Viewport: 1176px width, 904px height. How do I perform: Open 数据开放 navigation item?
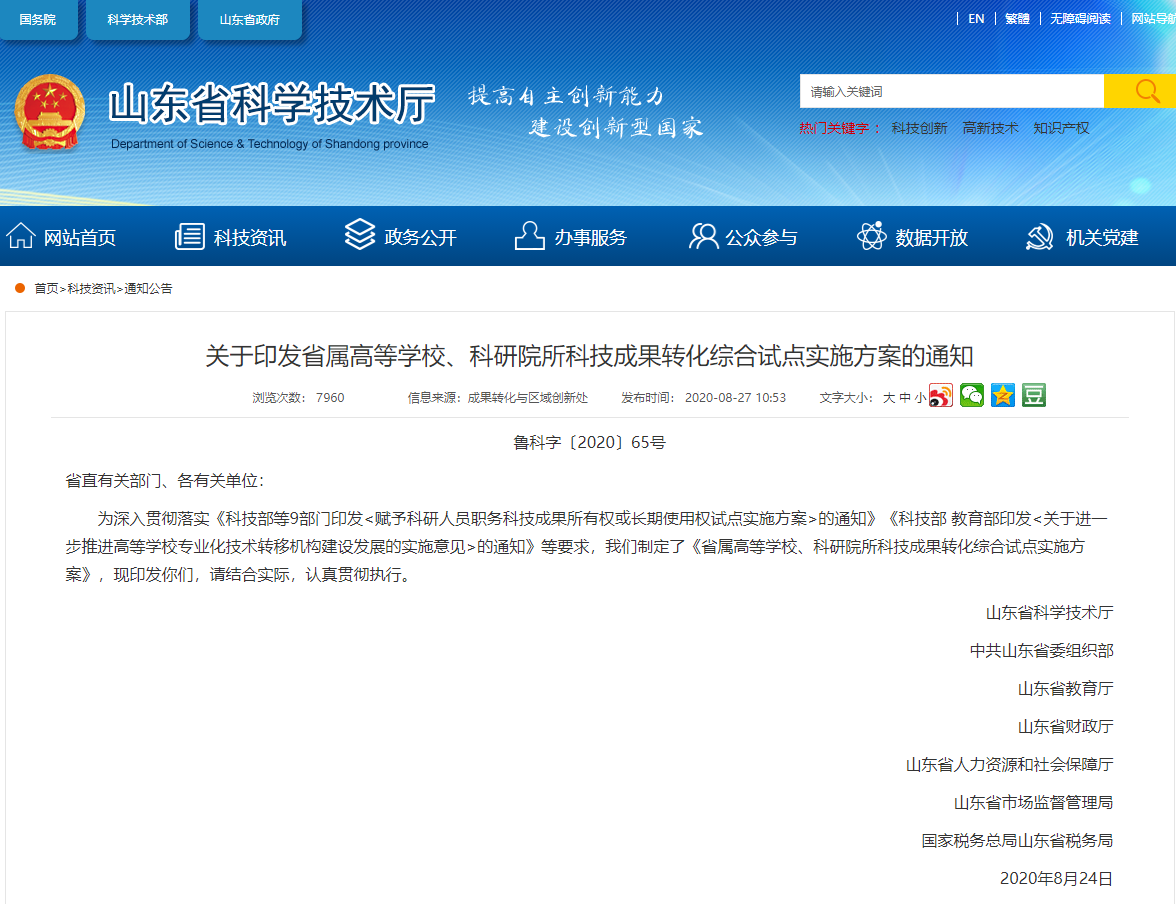[913, 237]
